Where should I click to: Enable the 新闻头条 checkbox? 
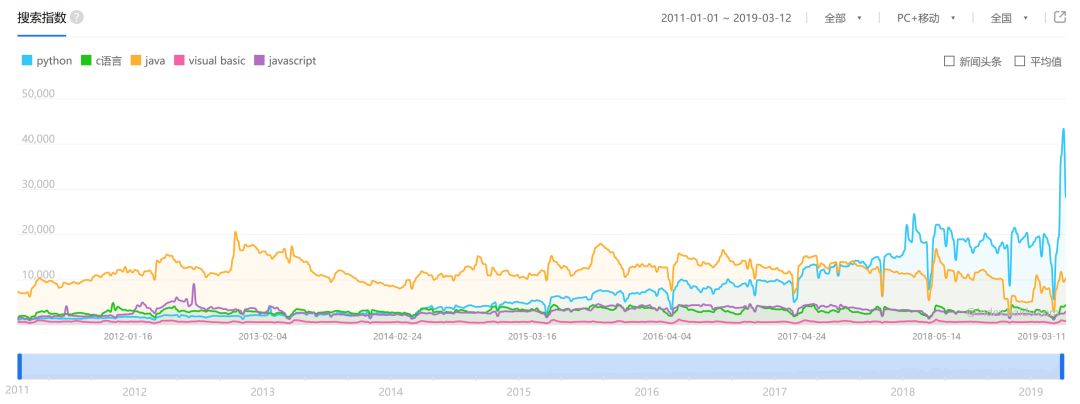pyautogui.click(x=949, y=61)
